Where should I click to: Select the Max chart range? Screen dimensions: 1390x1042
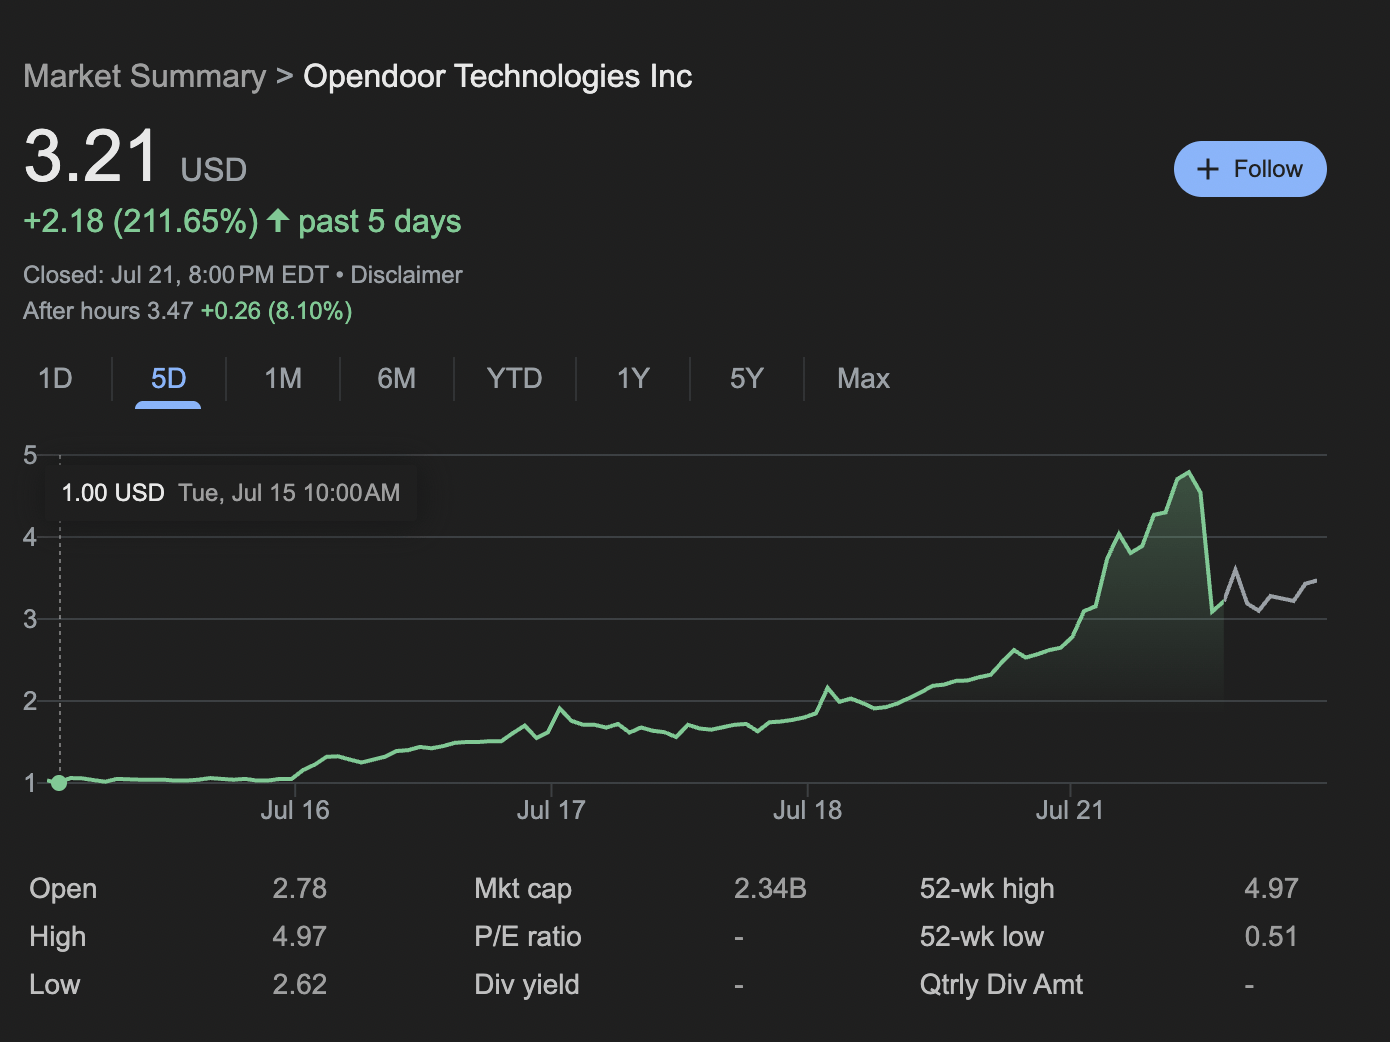point(863,378)
